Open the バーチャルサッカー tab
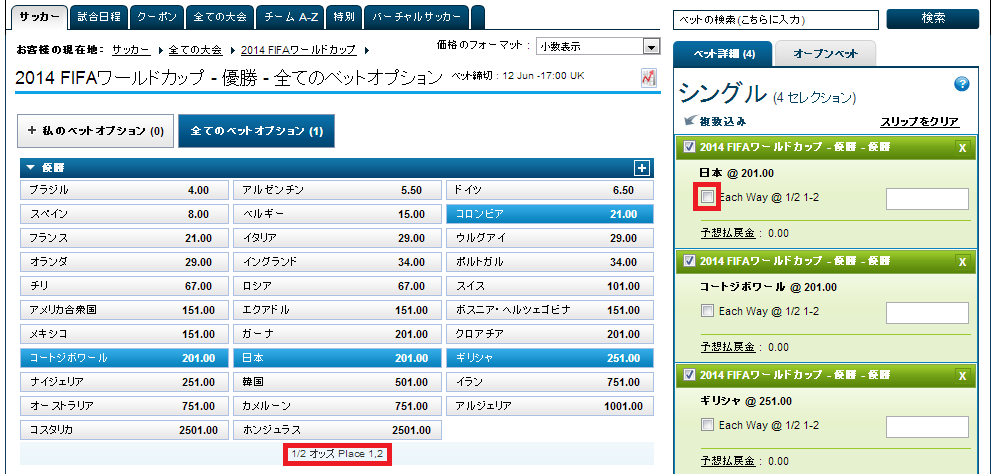994x474 pixels. [417, 17]
